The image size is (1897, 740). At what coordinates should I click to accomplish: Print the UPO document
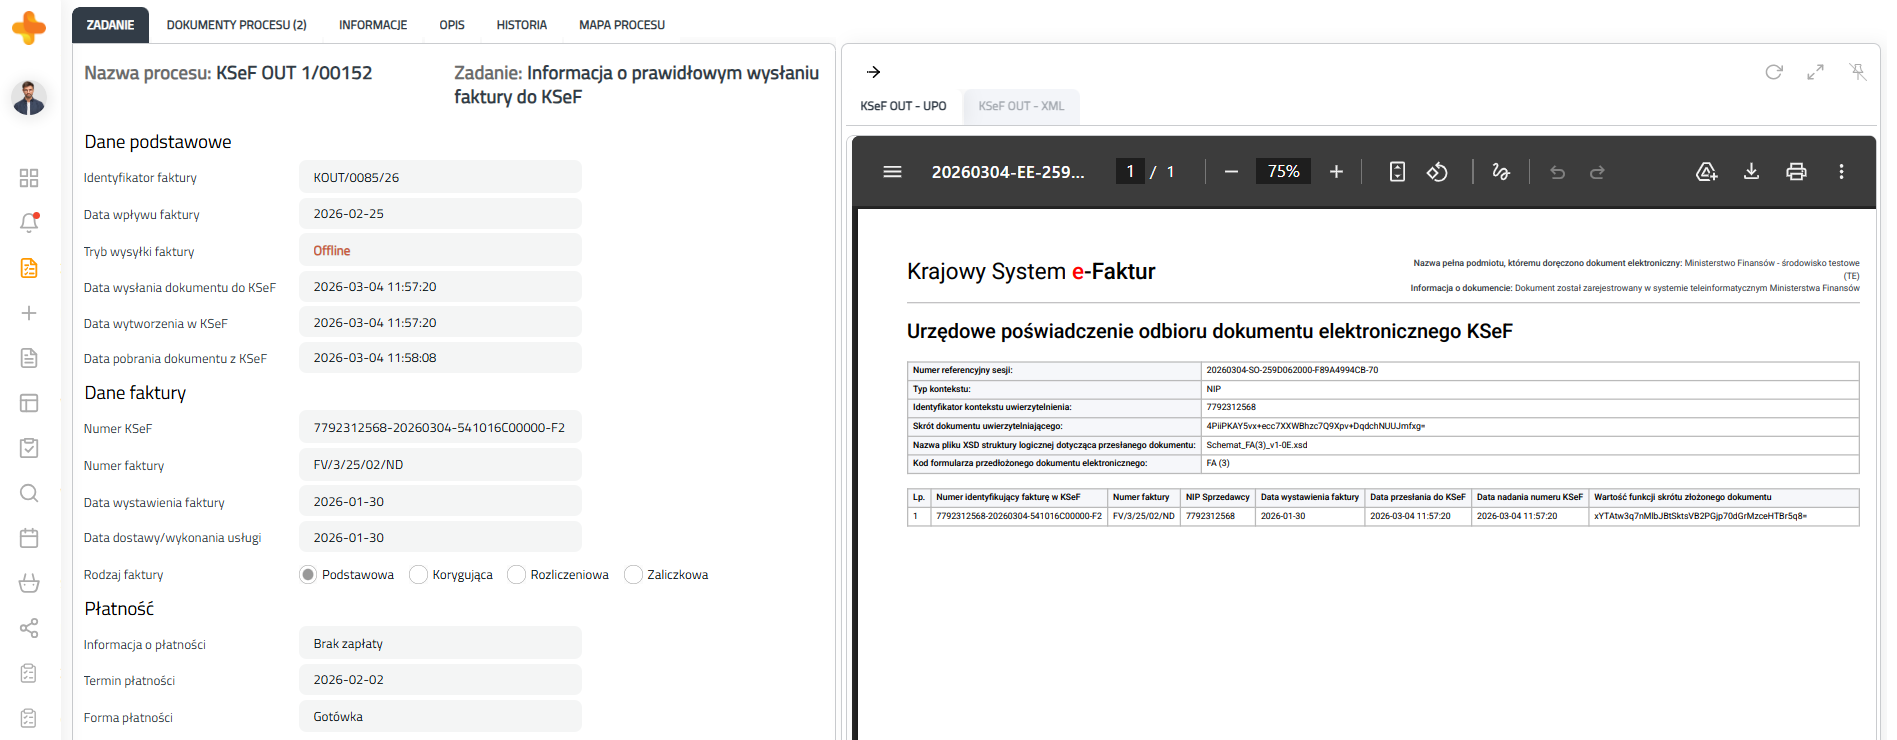click(x=1796, y=172)
